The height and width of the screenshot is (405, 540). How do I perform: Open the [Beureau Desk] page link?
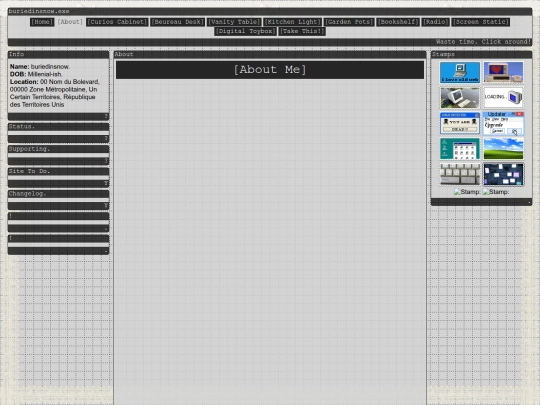178,22
